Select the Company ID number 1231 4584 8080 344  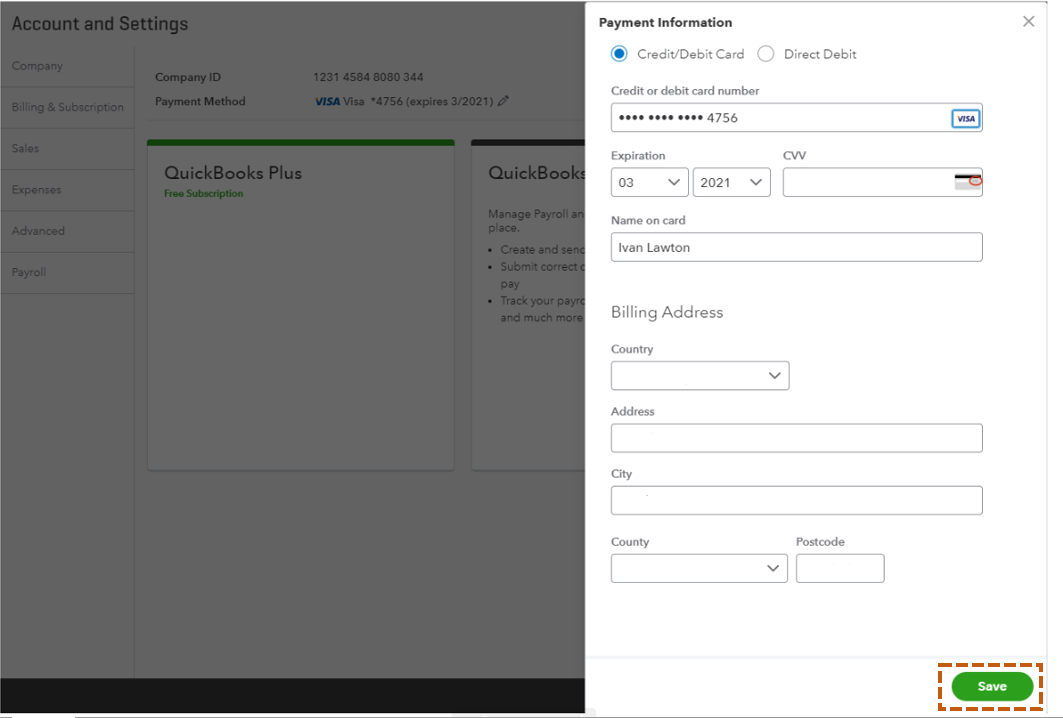368,77
